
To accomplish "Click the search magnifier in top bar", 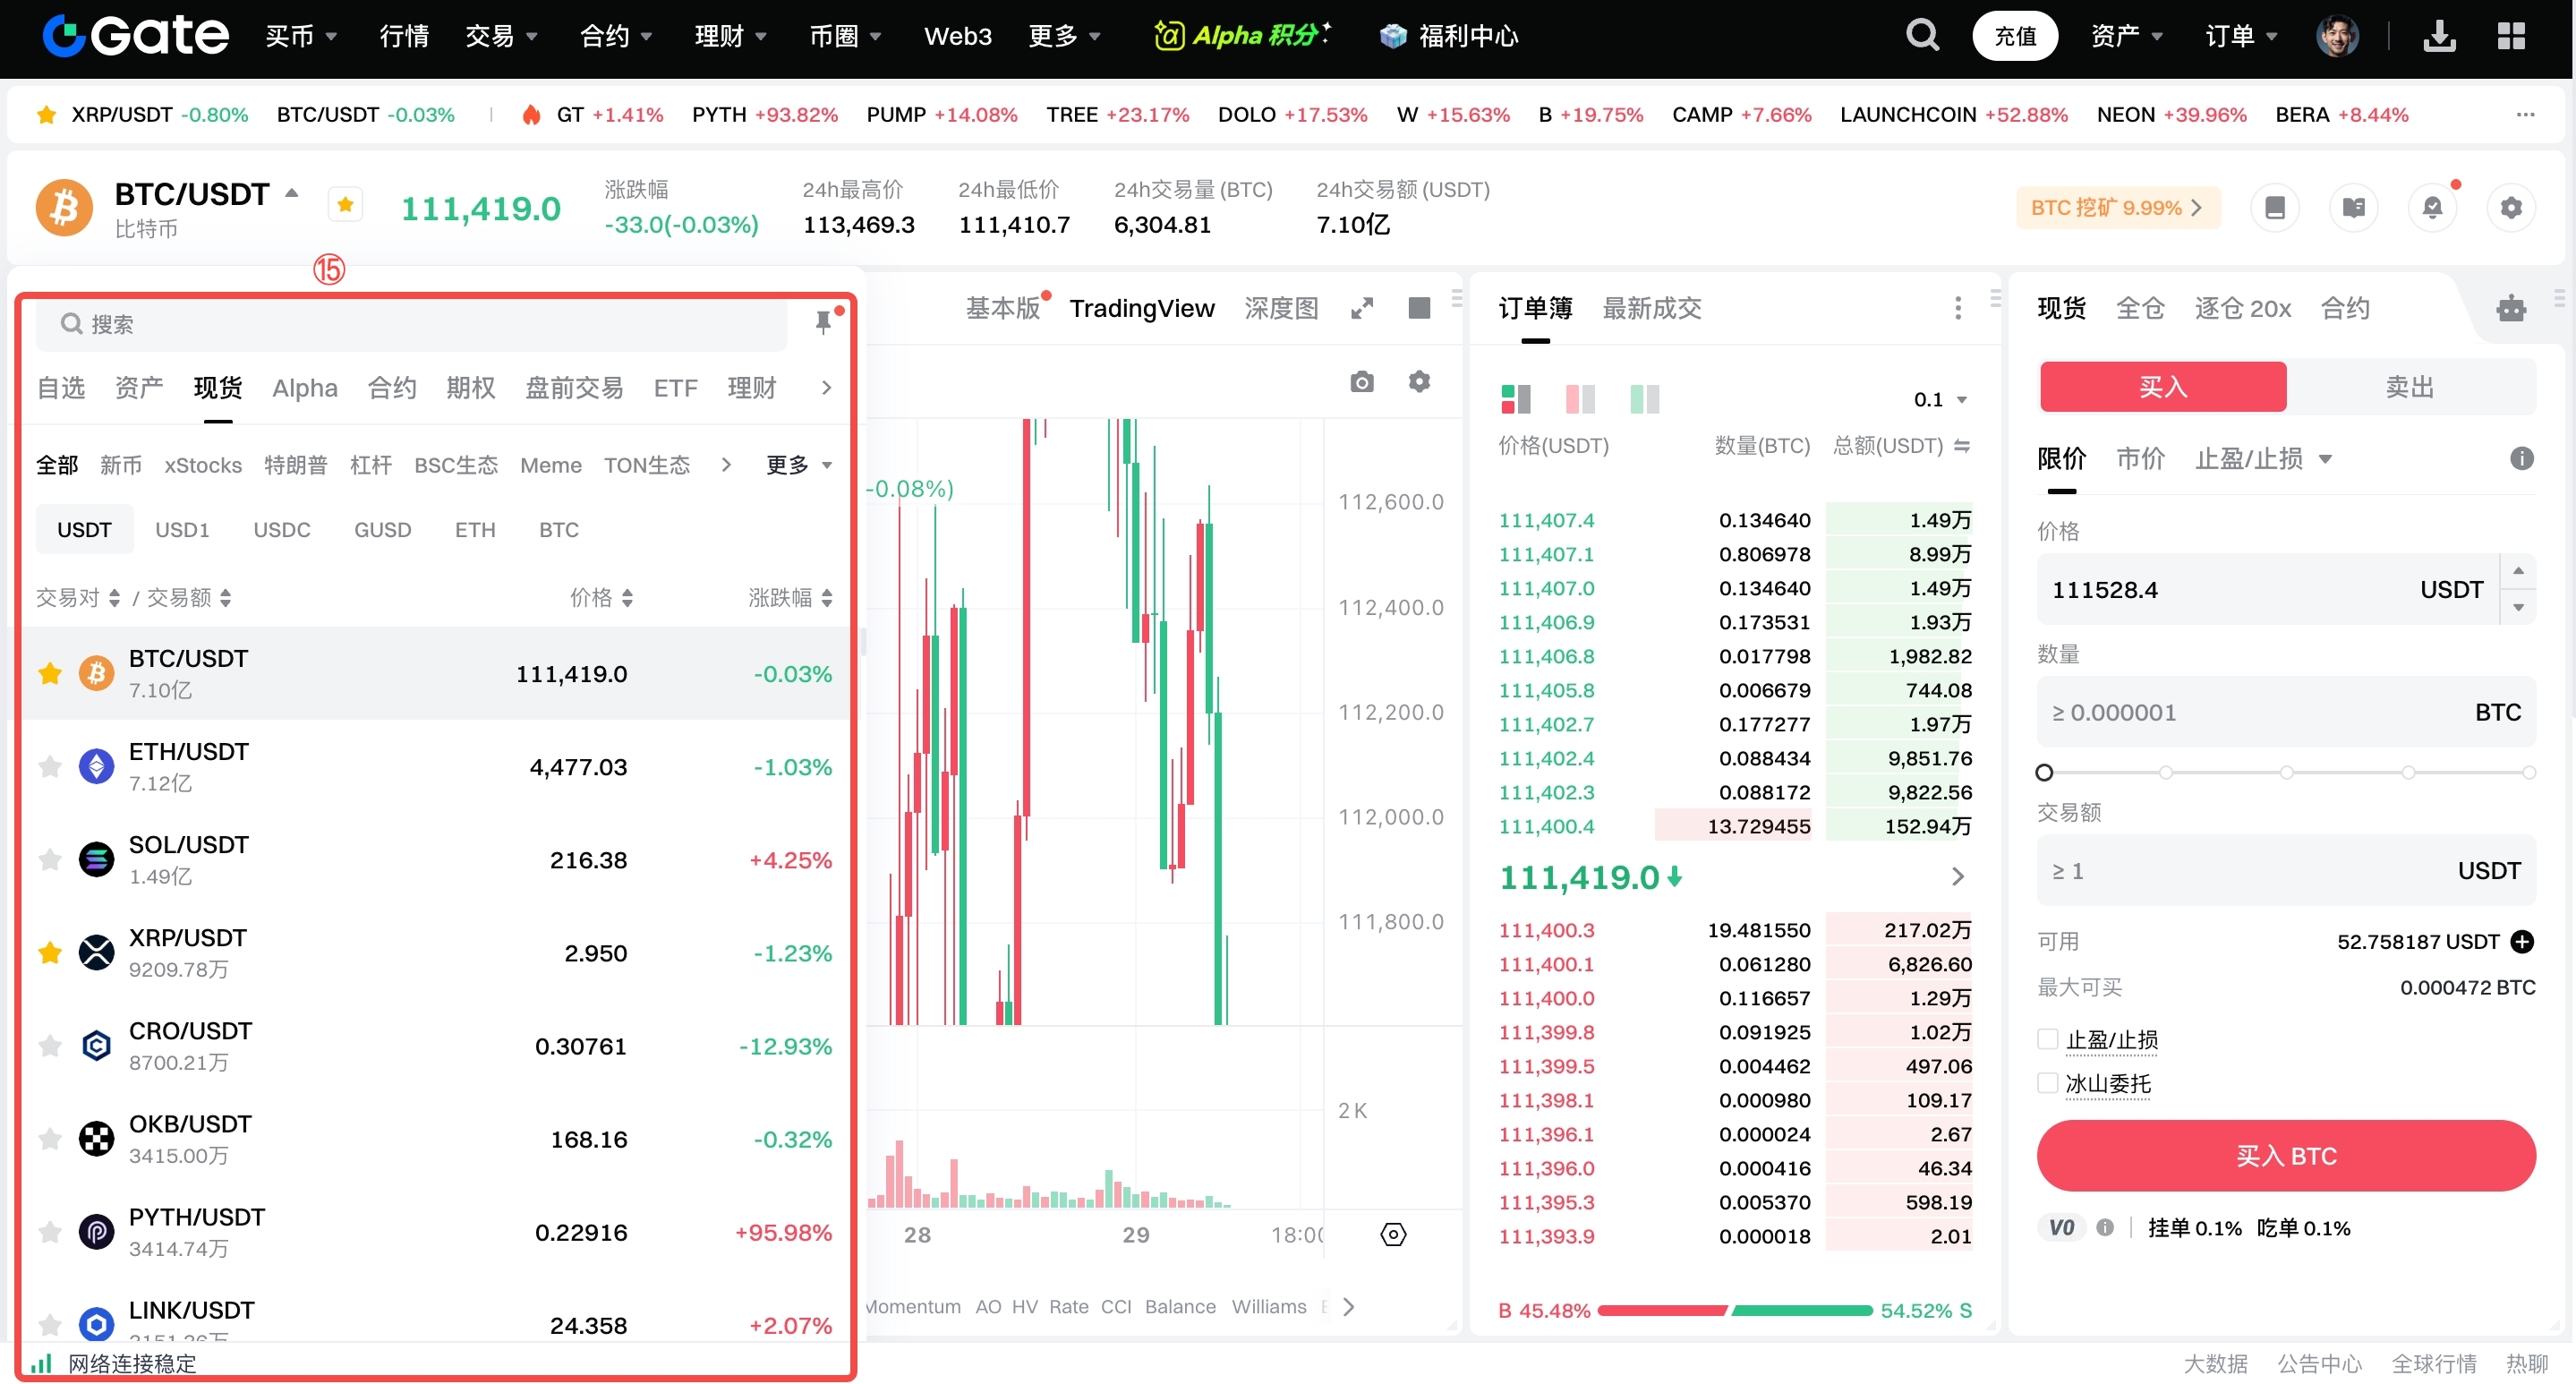I will click(1921, 36).
